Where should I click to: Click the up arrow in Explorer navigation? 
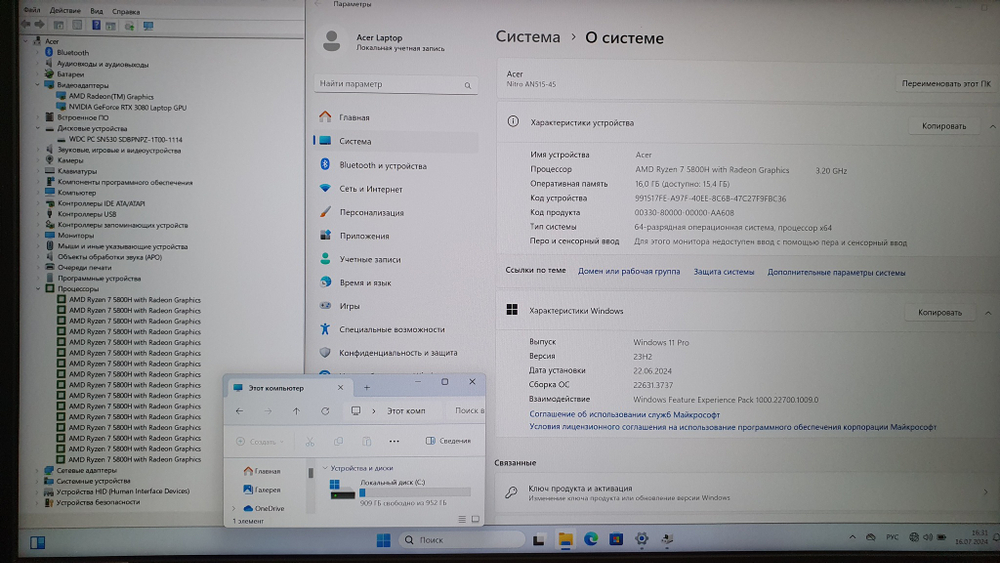[x=296, y=411]
